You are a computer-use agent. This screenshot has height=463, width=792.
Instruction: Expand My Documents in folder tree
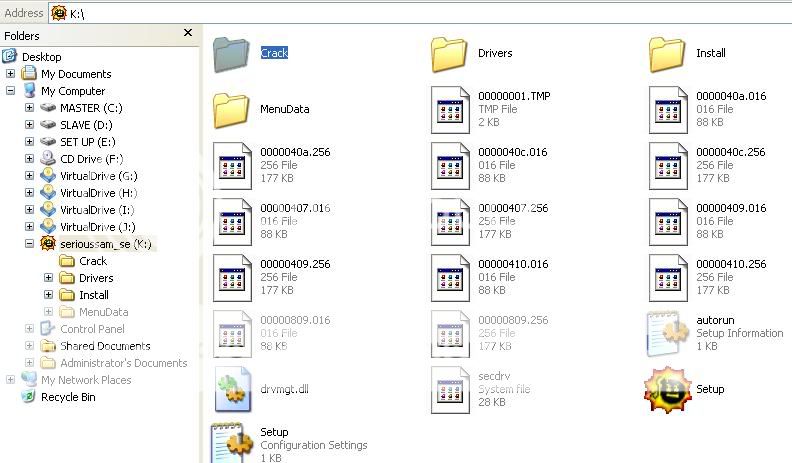click(10, 74)
